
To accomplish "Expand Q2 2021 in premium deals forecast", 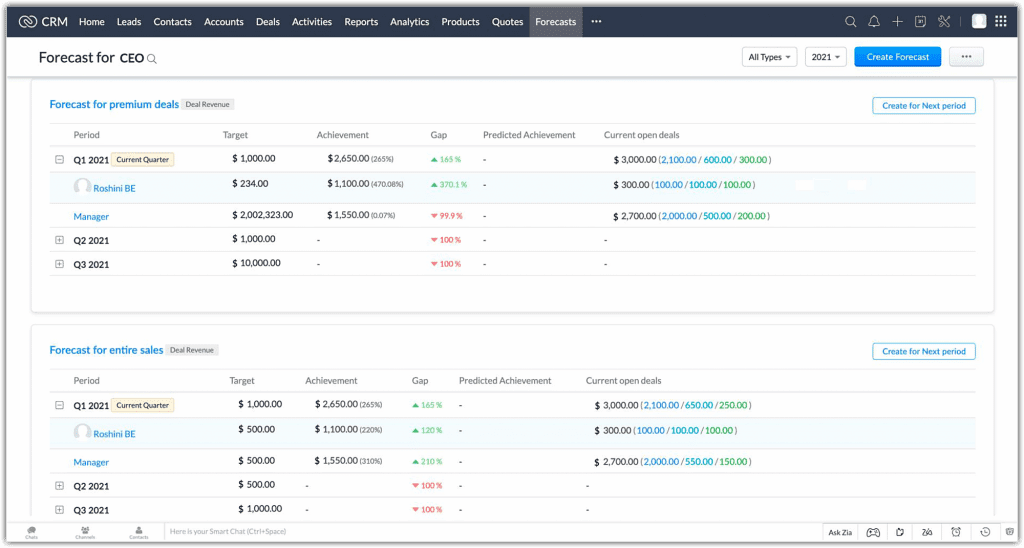I will (59, 240).
